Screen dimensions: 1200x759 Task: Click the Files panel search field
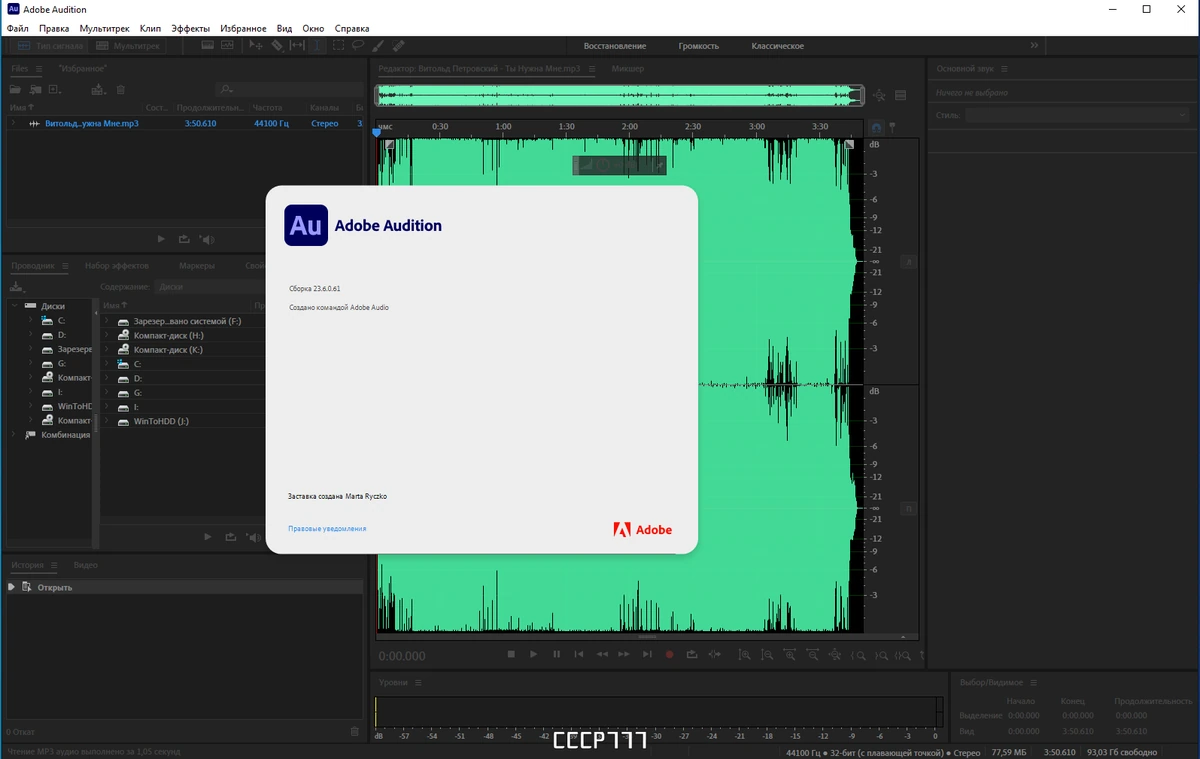click(290, 90)
